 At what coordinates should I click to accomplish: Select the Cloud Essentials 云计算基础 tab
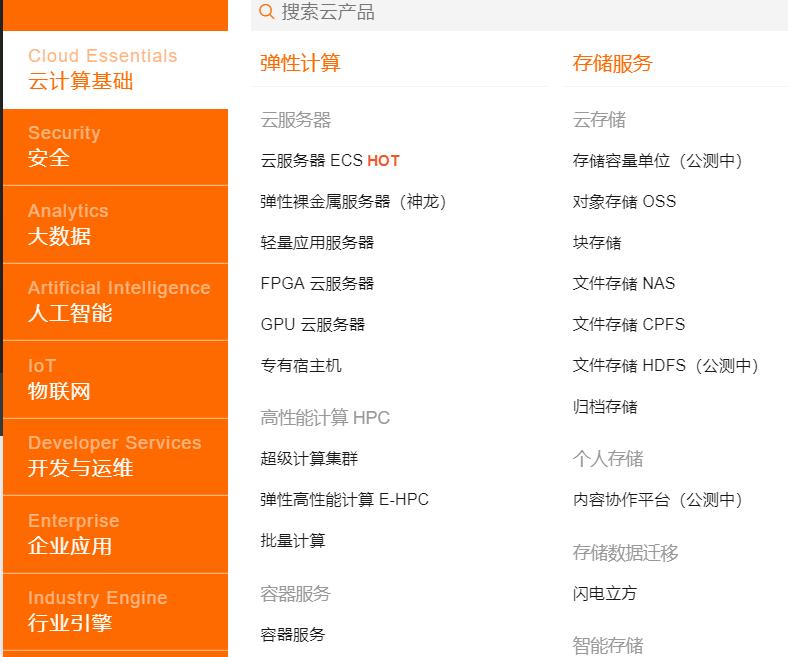pos(116,69)
